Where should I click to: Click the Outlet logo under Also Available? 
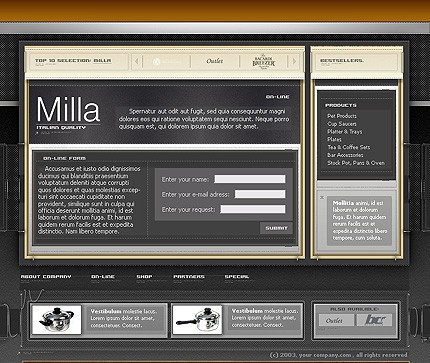coord(336,320)
